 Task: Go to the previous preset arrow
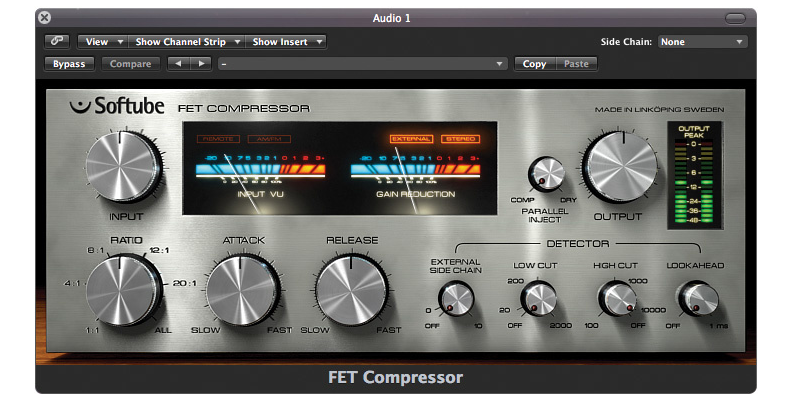tap(178, 64)
